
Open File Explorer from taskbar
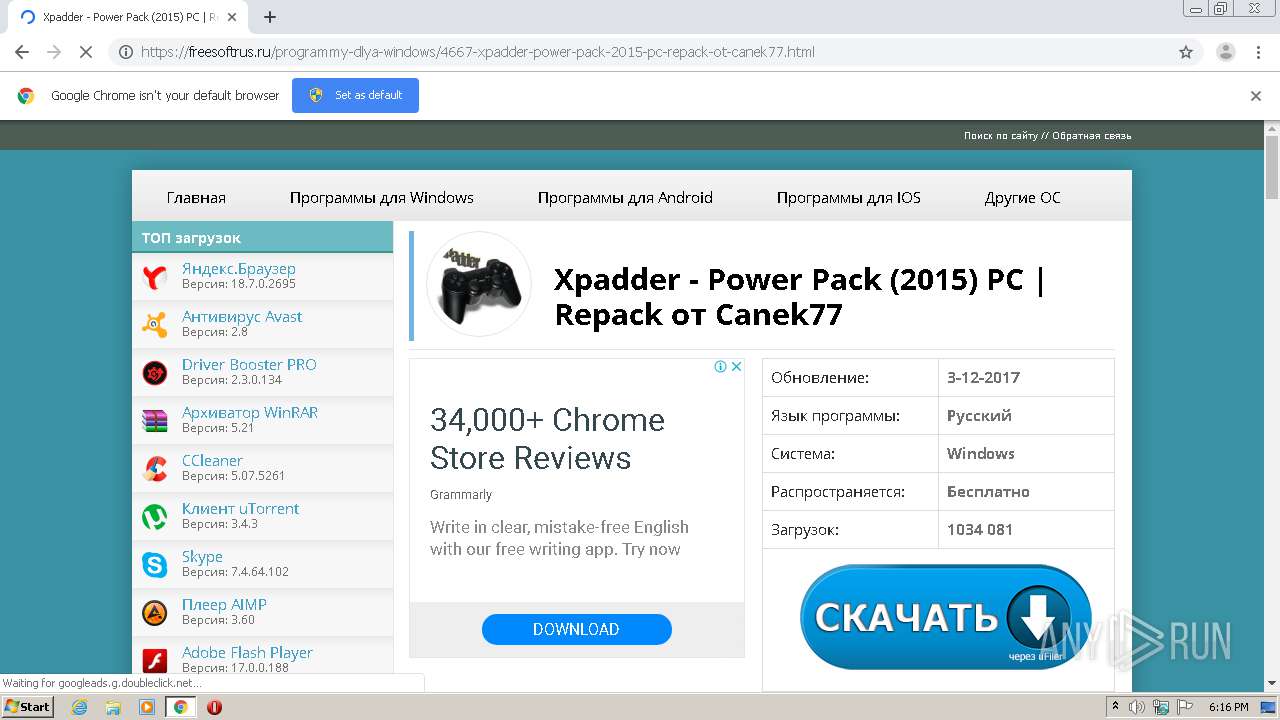click(x=113, y=707)
